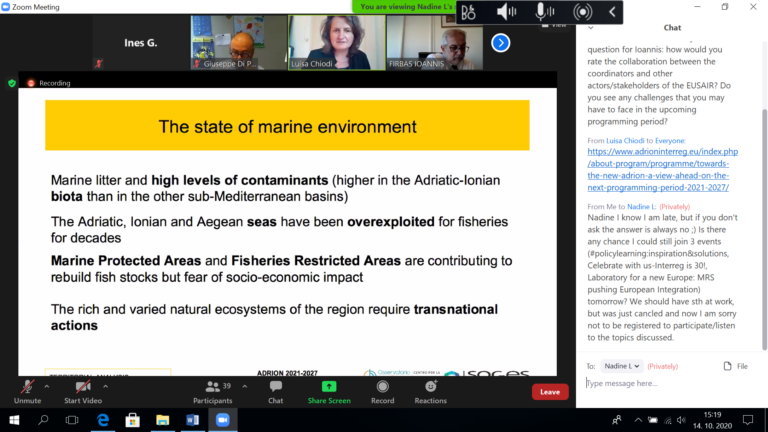The height and width of the screenshot is (432, 768).
Task: Show next video thumbnails with blue arrow
Action: tap(501, 43)
